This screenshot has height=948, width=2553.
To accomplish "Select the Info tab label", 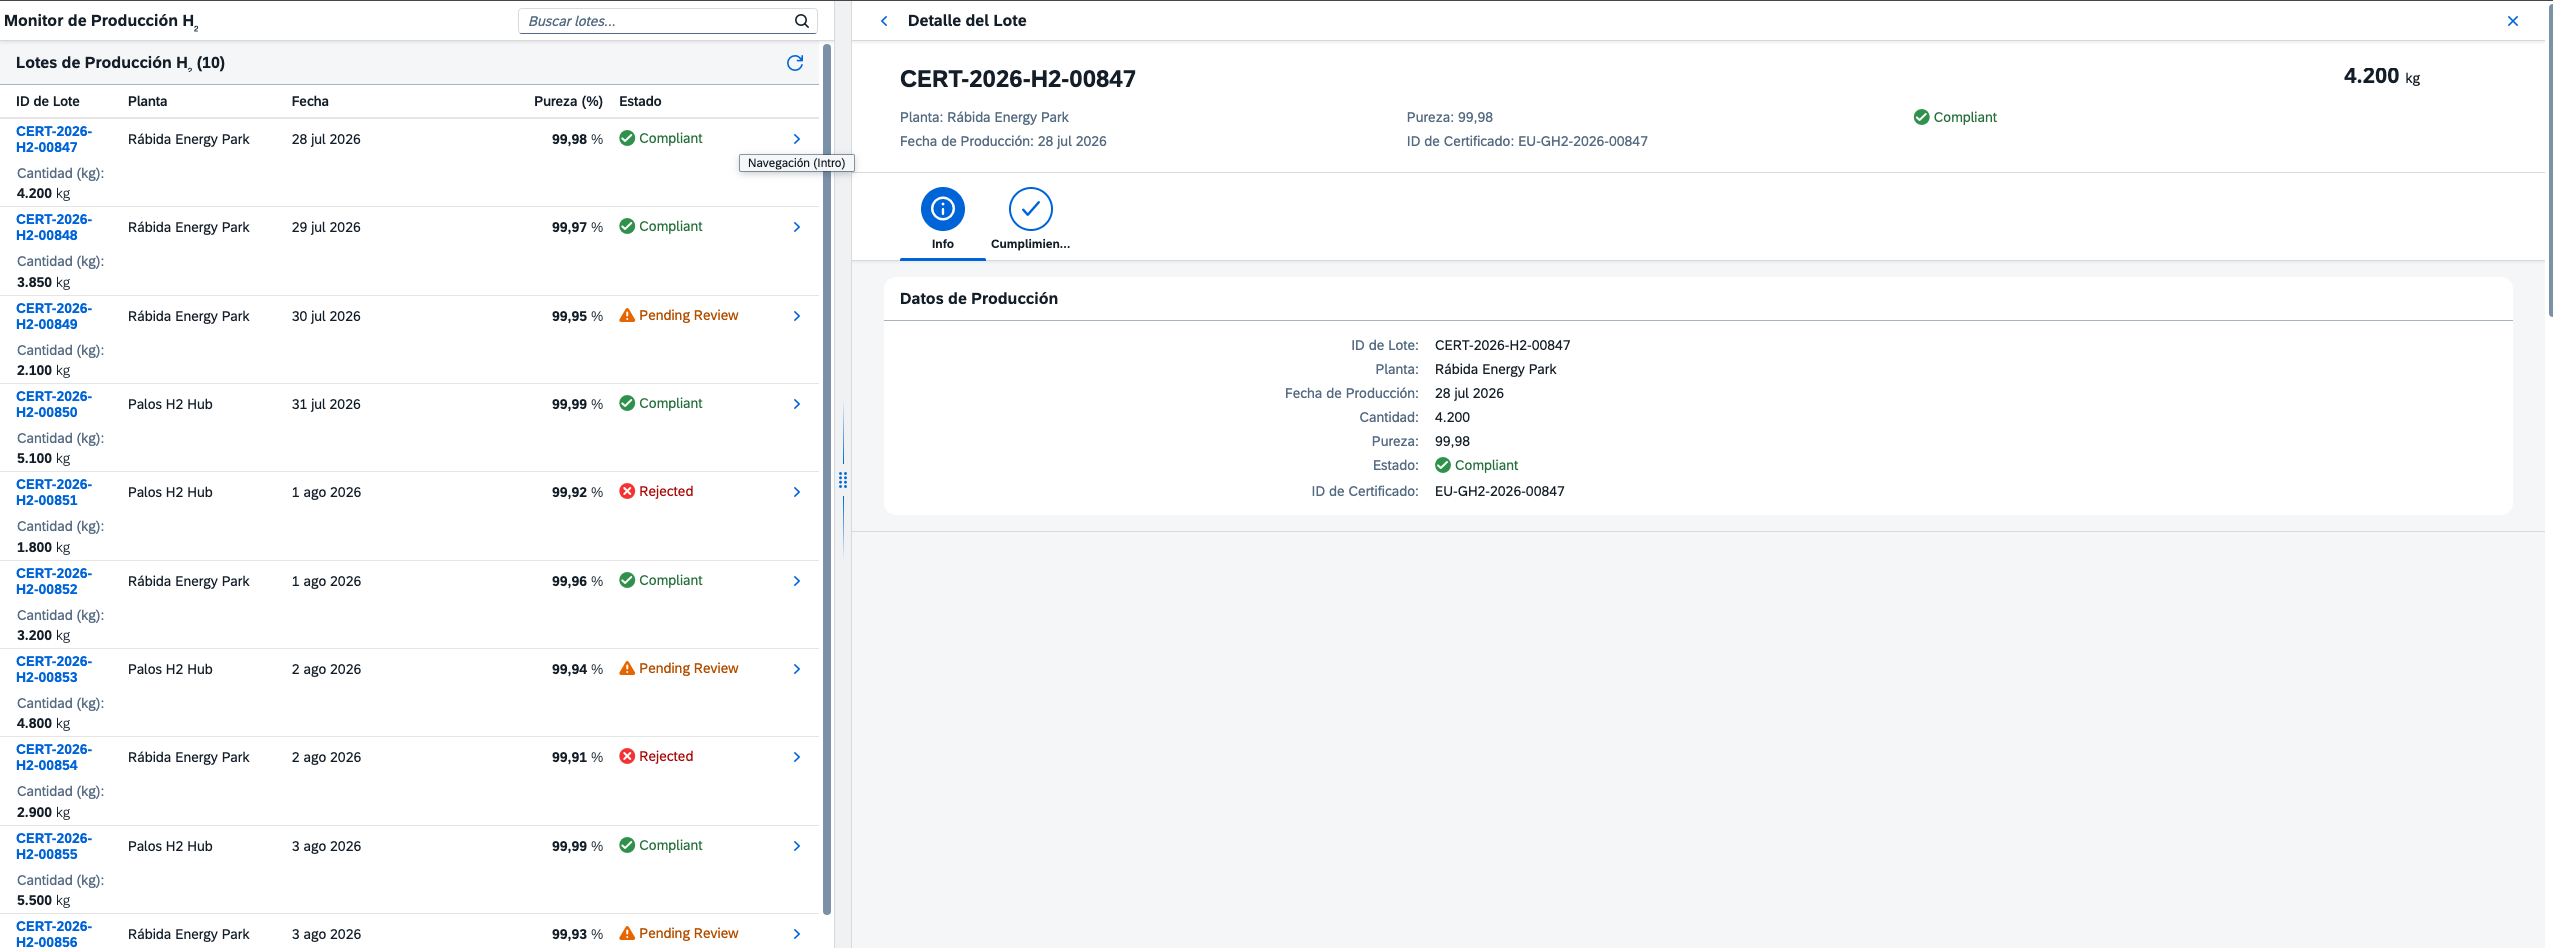I will pos(942,244).
